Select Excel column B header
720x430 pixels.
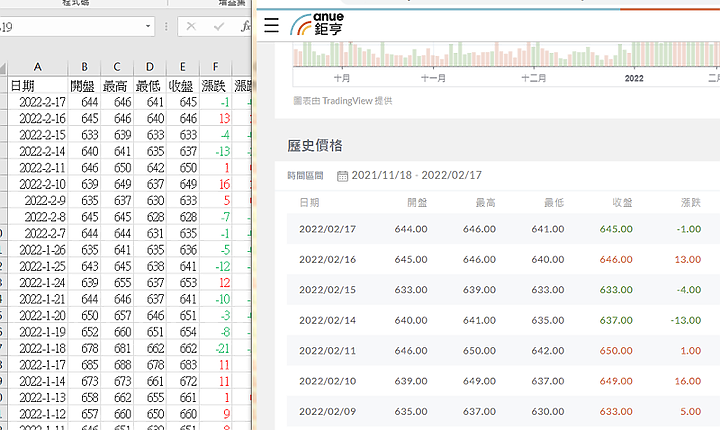[x=84, y=67]
